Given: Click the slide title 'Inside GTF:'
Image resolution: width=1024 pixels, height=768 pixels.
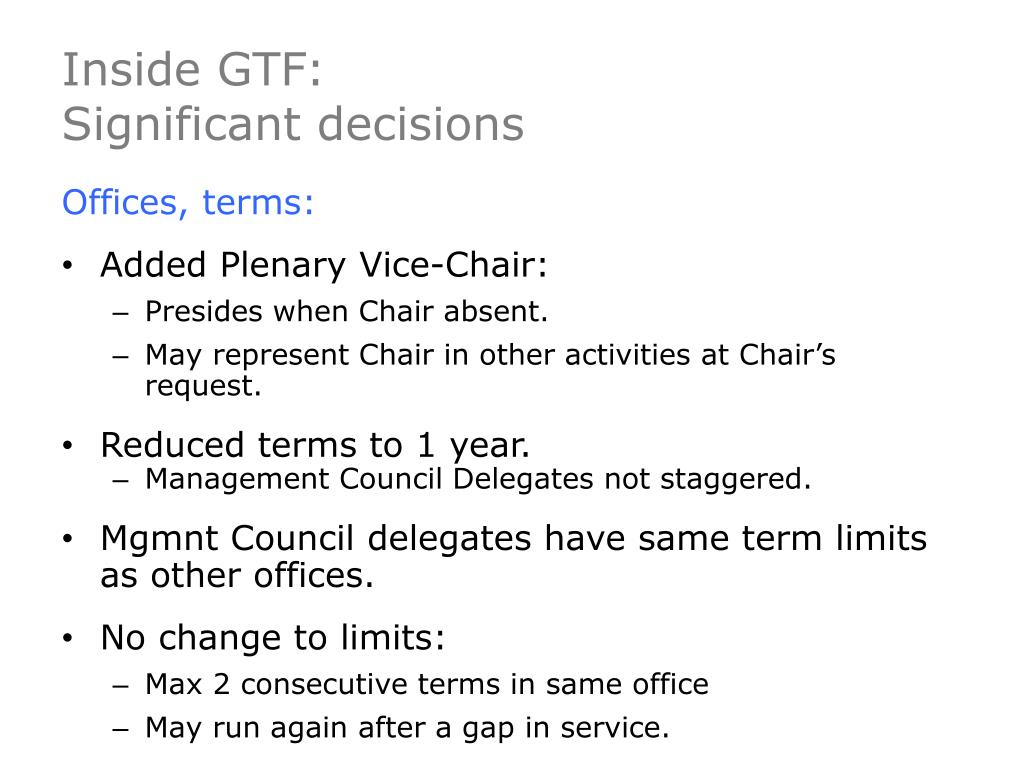Looking at the screenshot, I should (192, 70).
